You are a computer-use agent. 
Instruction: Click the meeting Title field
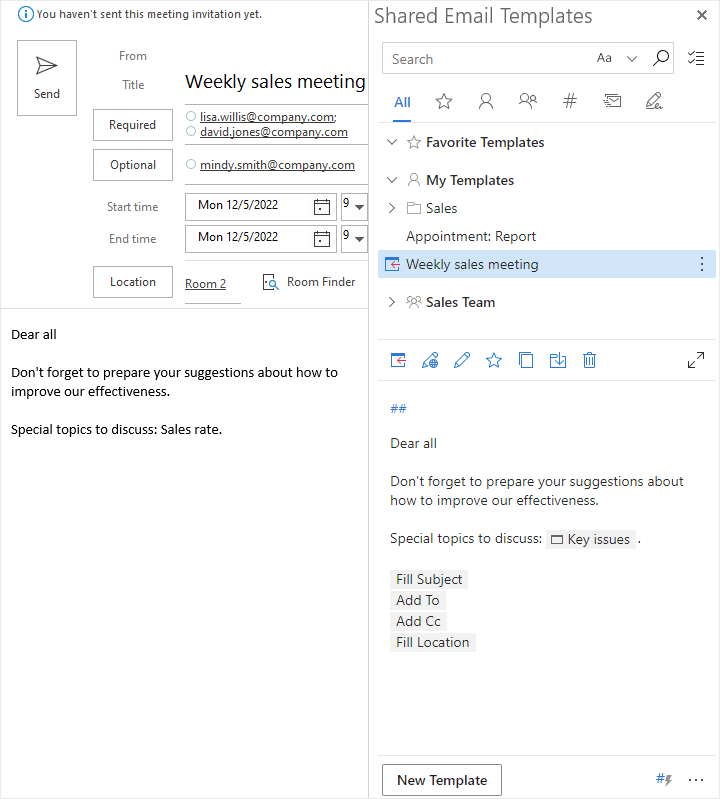tap(276, 82)
